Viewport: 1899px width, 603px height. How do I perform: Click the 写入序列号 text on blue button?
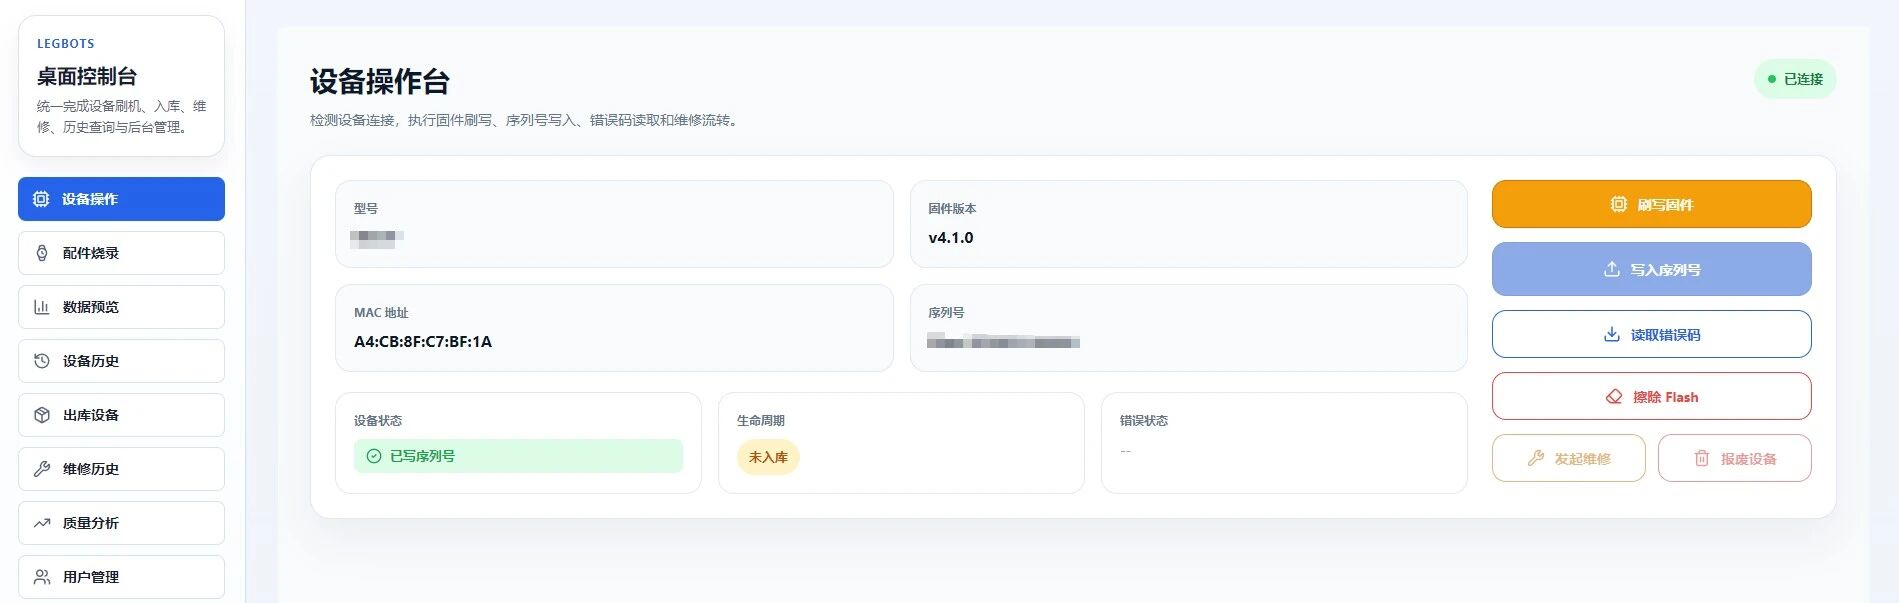tap(1665, 270)
